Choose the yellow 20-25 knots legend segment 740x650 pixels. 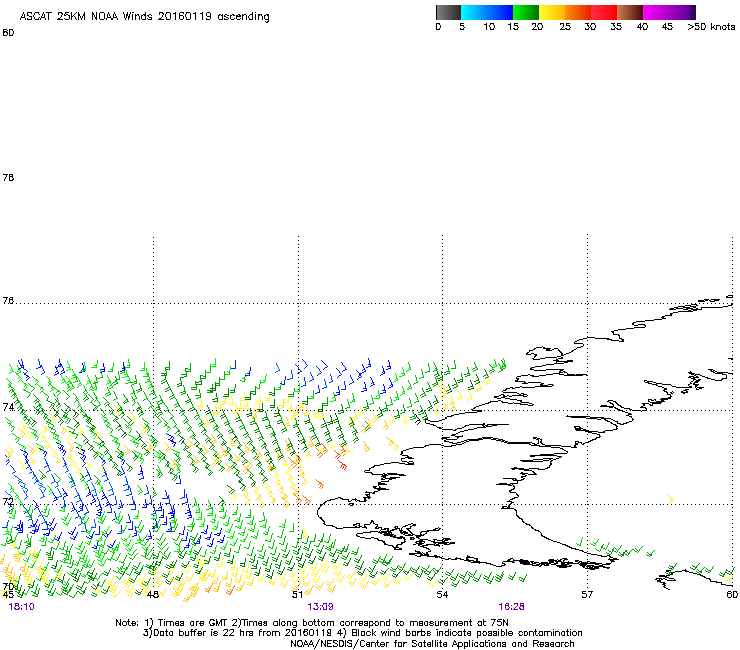tap(552, 12)
